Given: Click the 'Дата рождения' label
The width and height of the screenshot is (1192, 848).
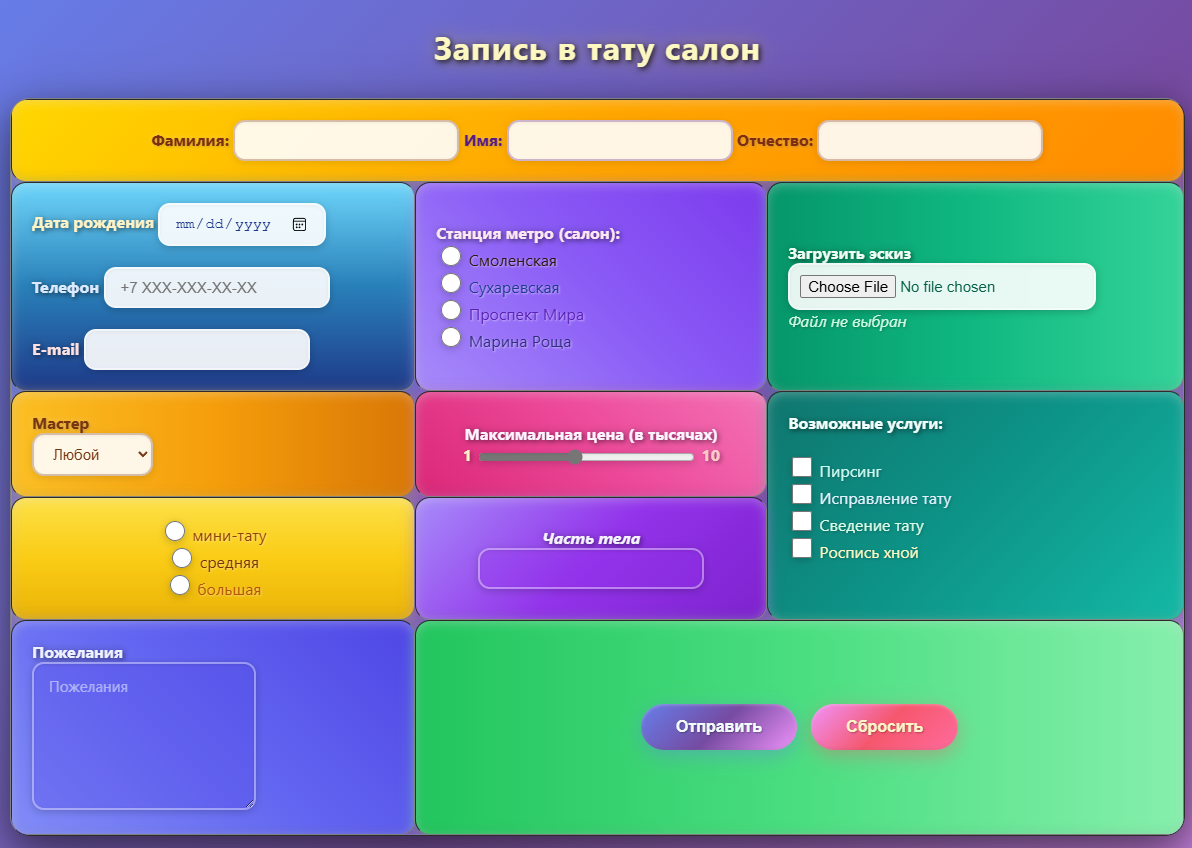Looking at the screenshot, I should (93, 223).
